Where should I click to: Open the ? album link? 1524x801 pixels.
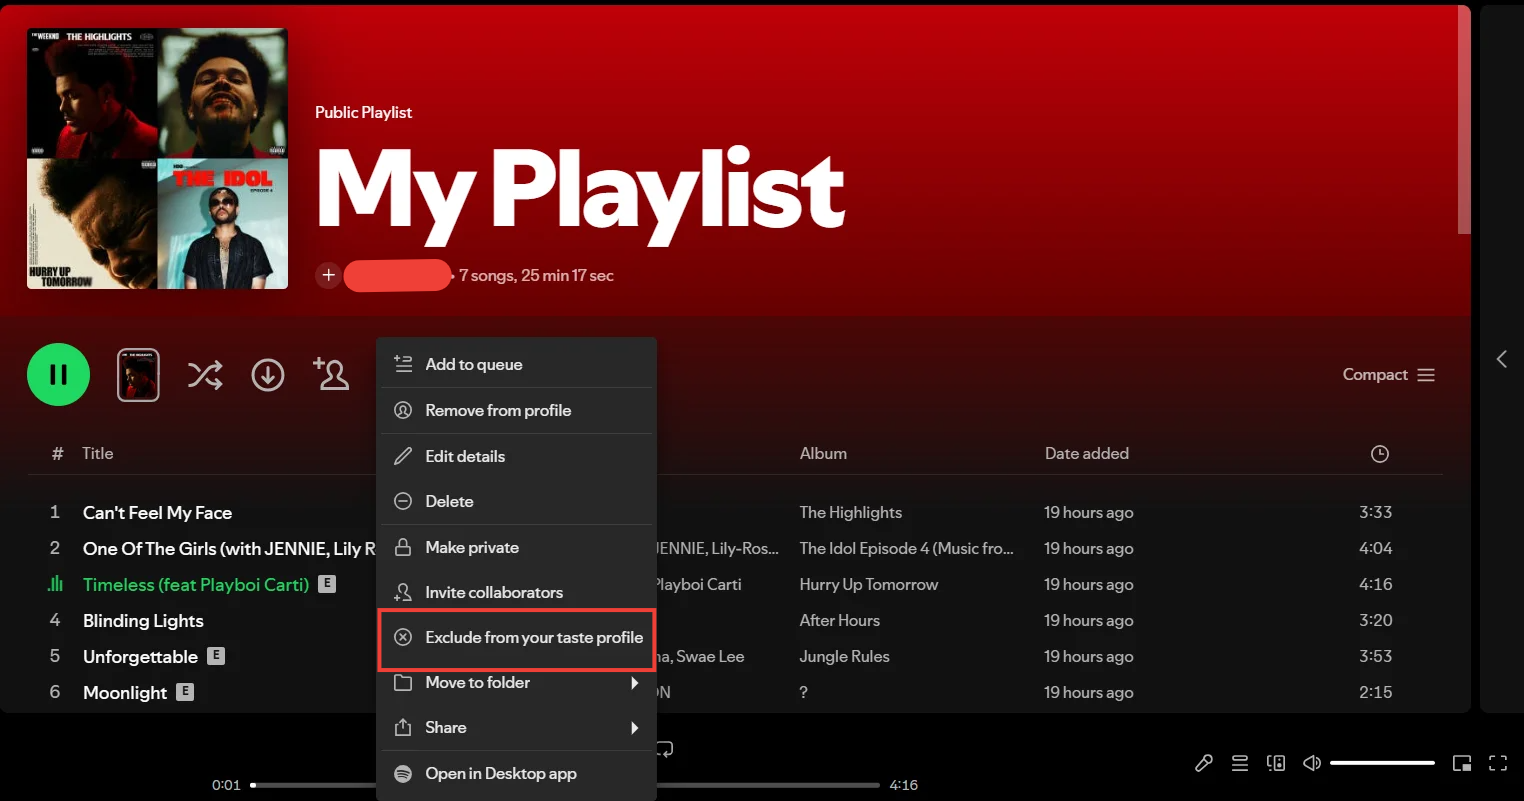pyautogui.click(x=803, y=692)
